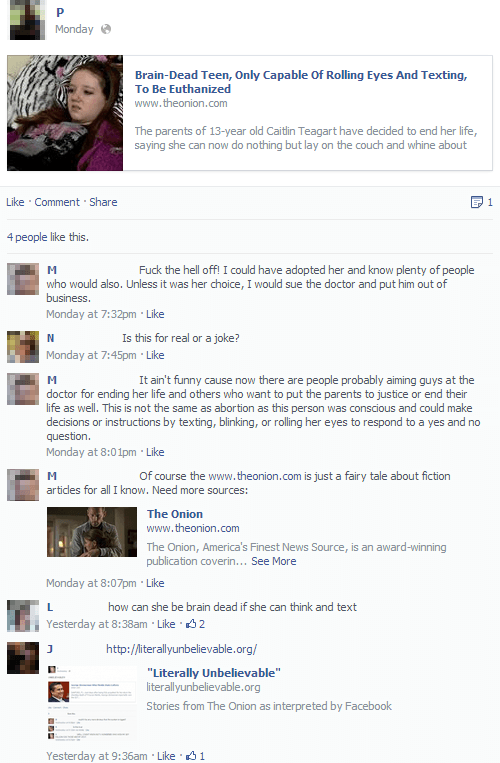The height and width of the screenshot is (763, 500).
Task: Open N's profile avatar
Action: [23, 347]
